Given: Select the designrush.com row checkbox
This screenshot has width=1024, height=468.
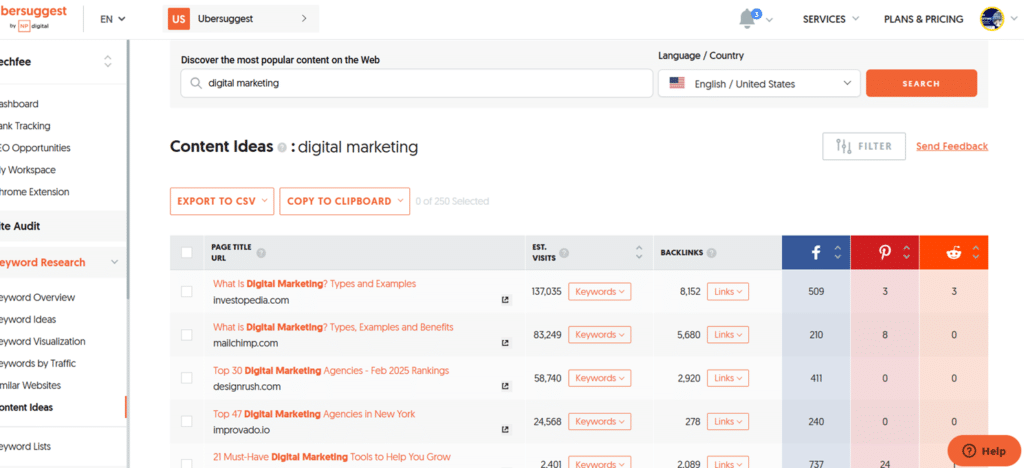Looking at the screenshot, I should coord(187,378).
